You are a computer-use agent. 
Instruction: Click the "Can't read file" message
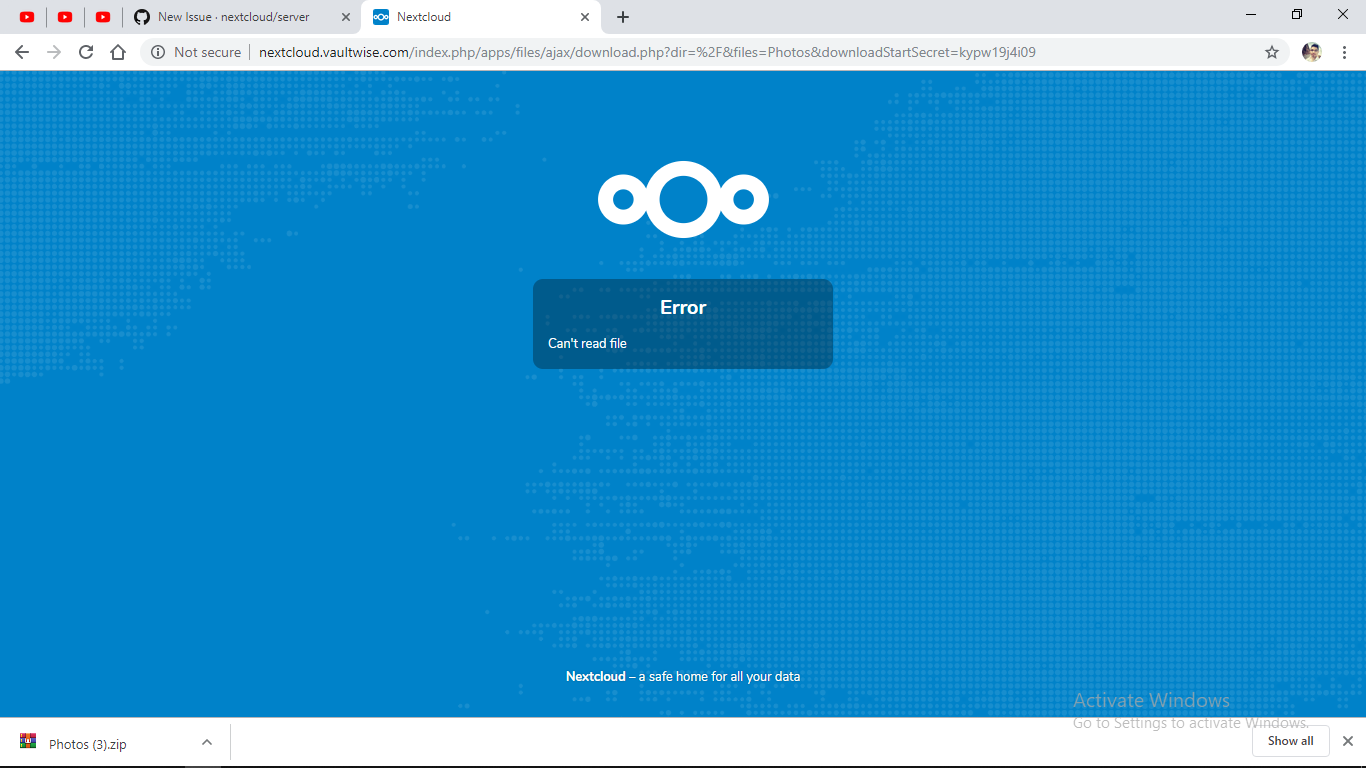click(x=587, y=343)
